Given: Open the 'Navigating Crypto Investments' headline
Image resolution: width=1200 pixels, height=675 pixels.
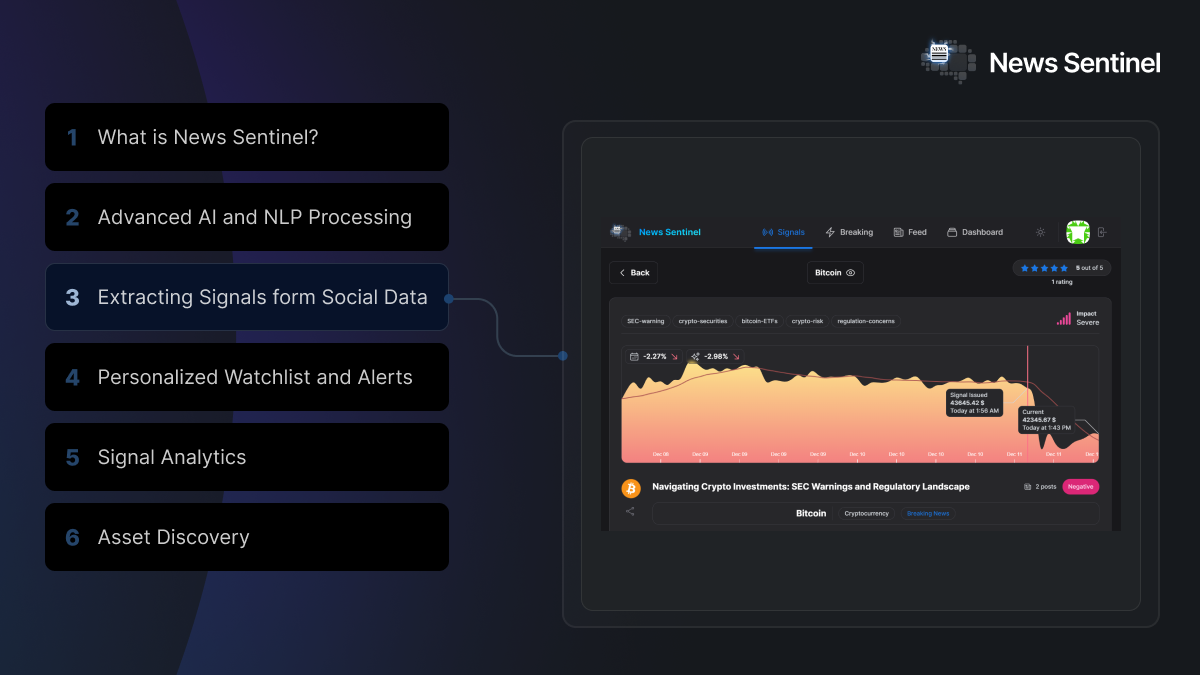Looking at the screenshot, I should coord(811,487).
